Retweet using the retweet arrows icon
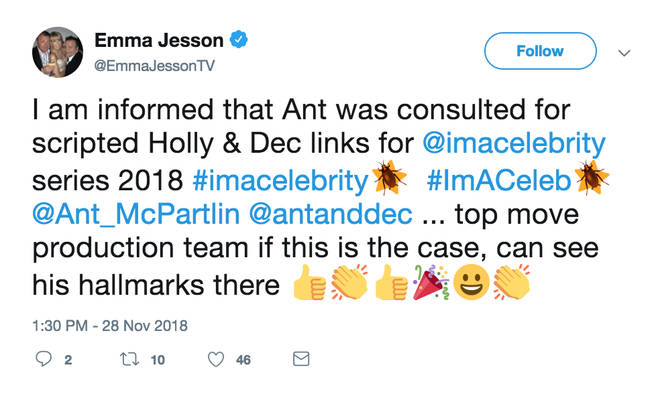This screenshot has height=398, width=660. click(129, 359)
